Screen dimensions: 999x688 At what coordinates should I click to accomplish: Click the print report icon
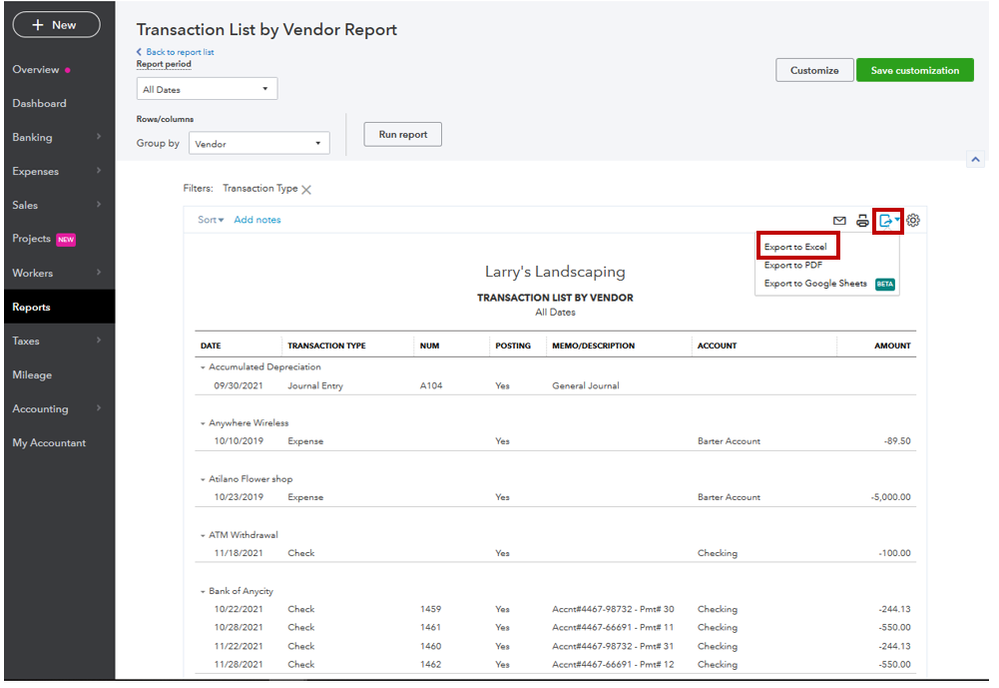(862, 221)
